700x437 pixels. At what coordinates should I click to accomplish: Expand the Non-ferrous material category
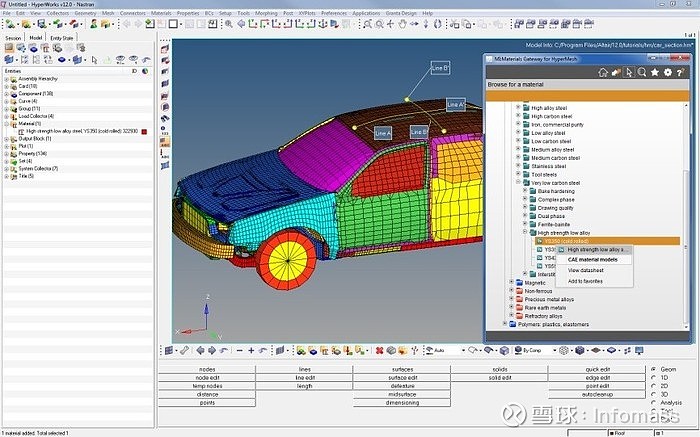[511, 290]
